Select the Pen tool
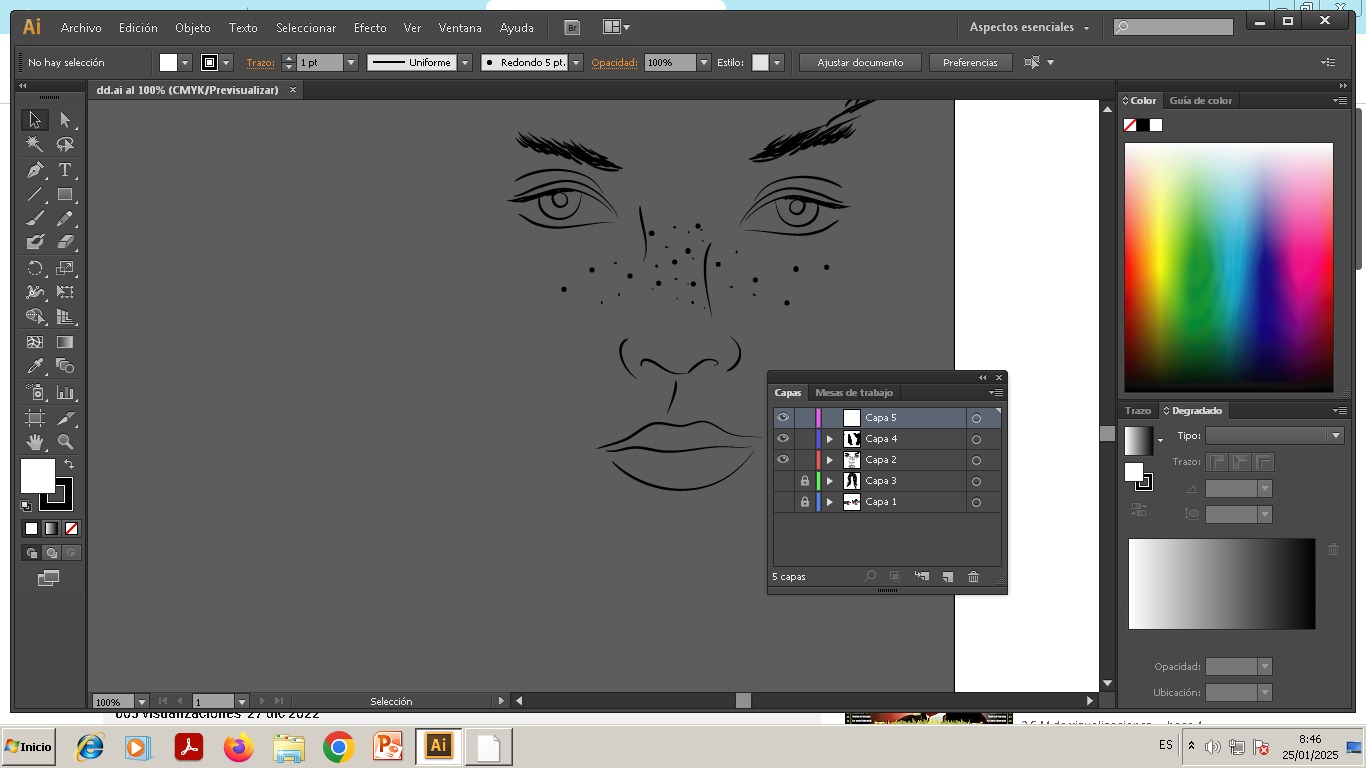Image resolution: width=1366 pixels, height=768 pixels. (x=35, y=170)
